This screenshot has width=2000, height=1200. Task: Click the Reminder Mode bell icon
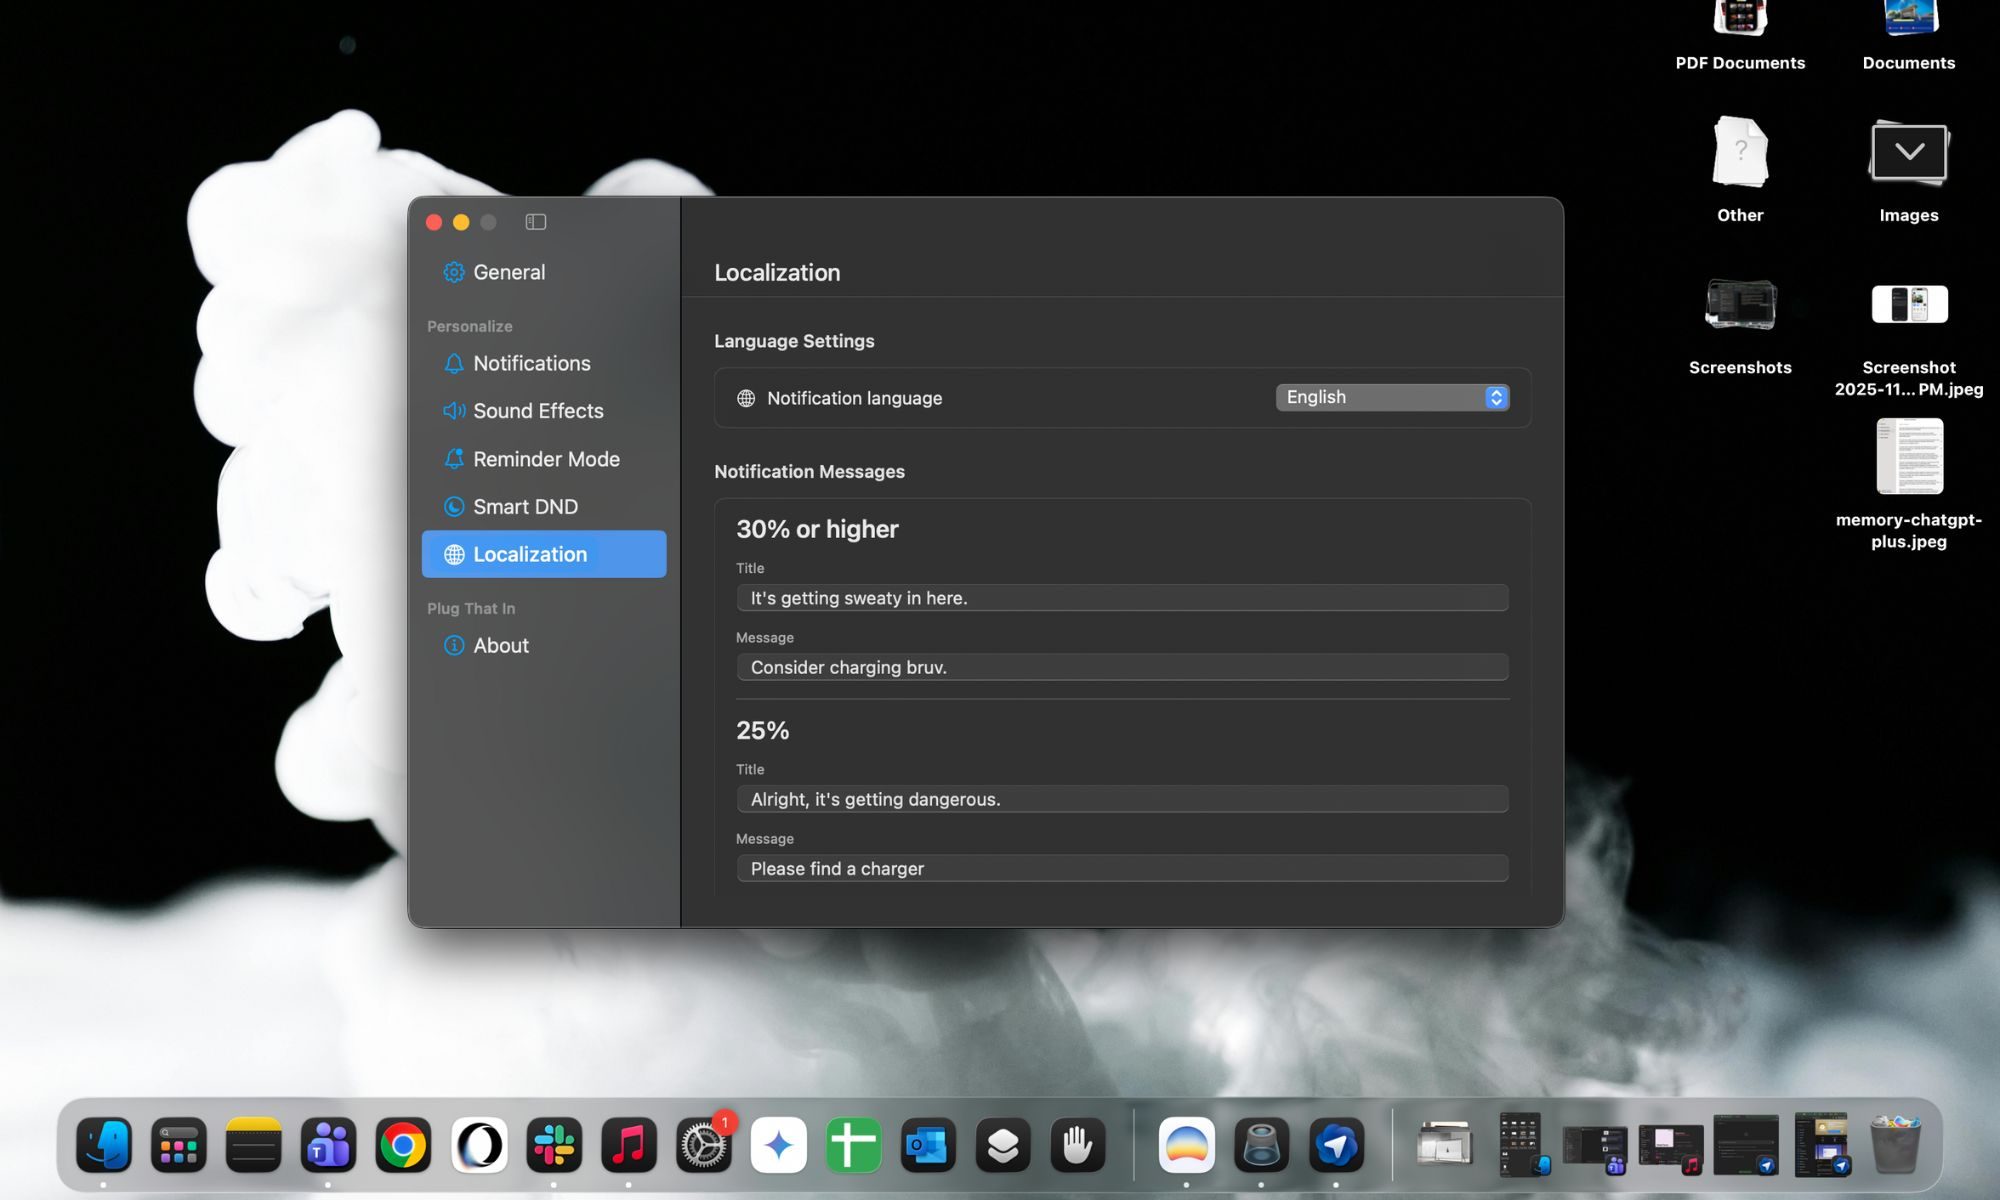click(455, 459)
